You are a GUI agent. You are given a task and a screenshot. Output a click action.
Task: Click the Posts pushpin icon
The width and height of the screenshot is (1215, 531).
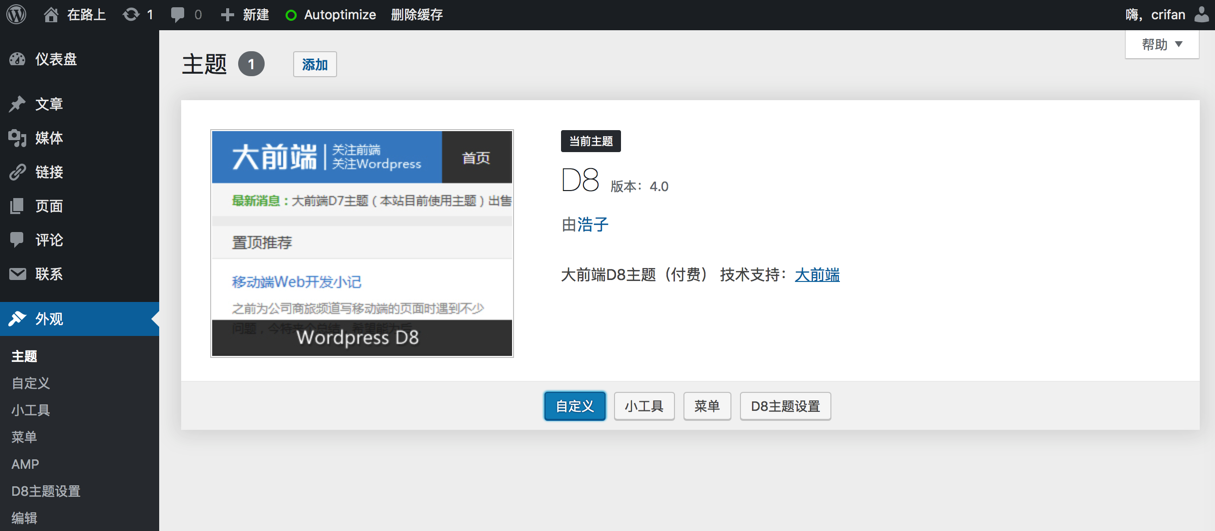[x=17, y=104]
